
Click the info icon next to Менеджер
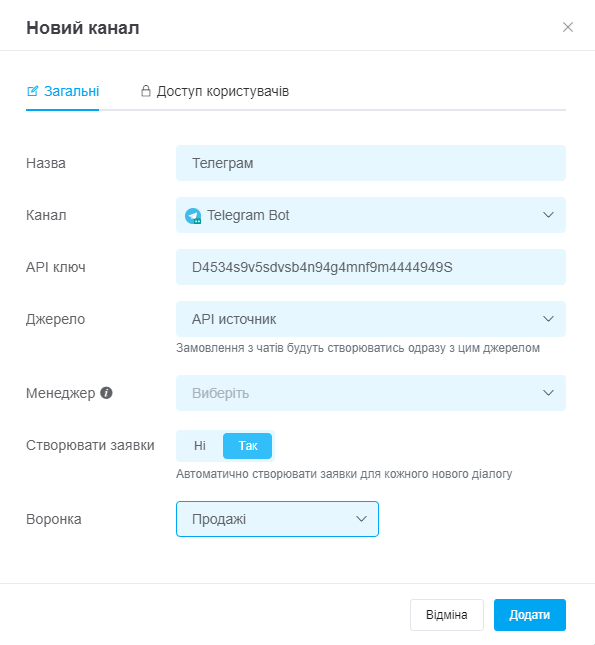pyautogui.click(x=106, y=393)
